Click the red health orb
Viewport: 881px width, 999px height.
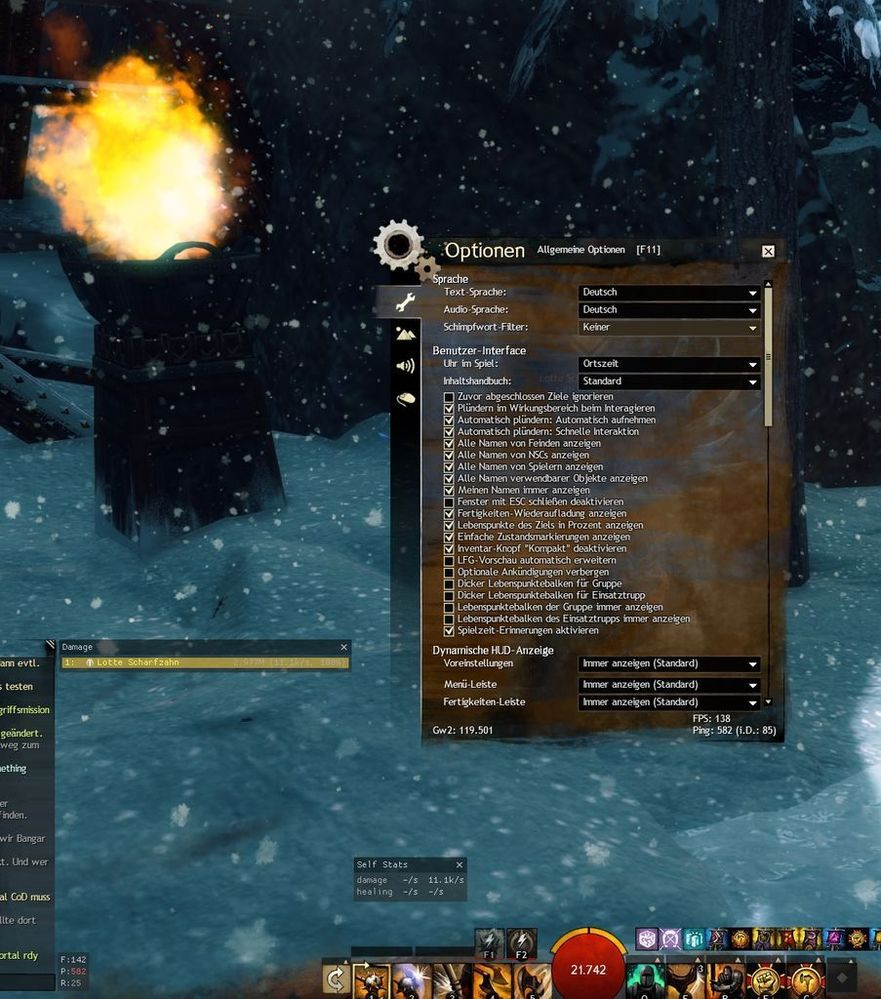point(588,968)
